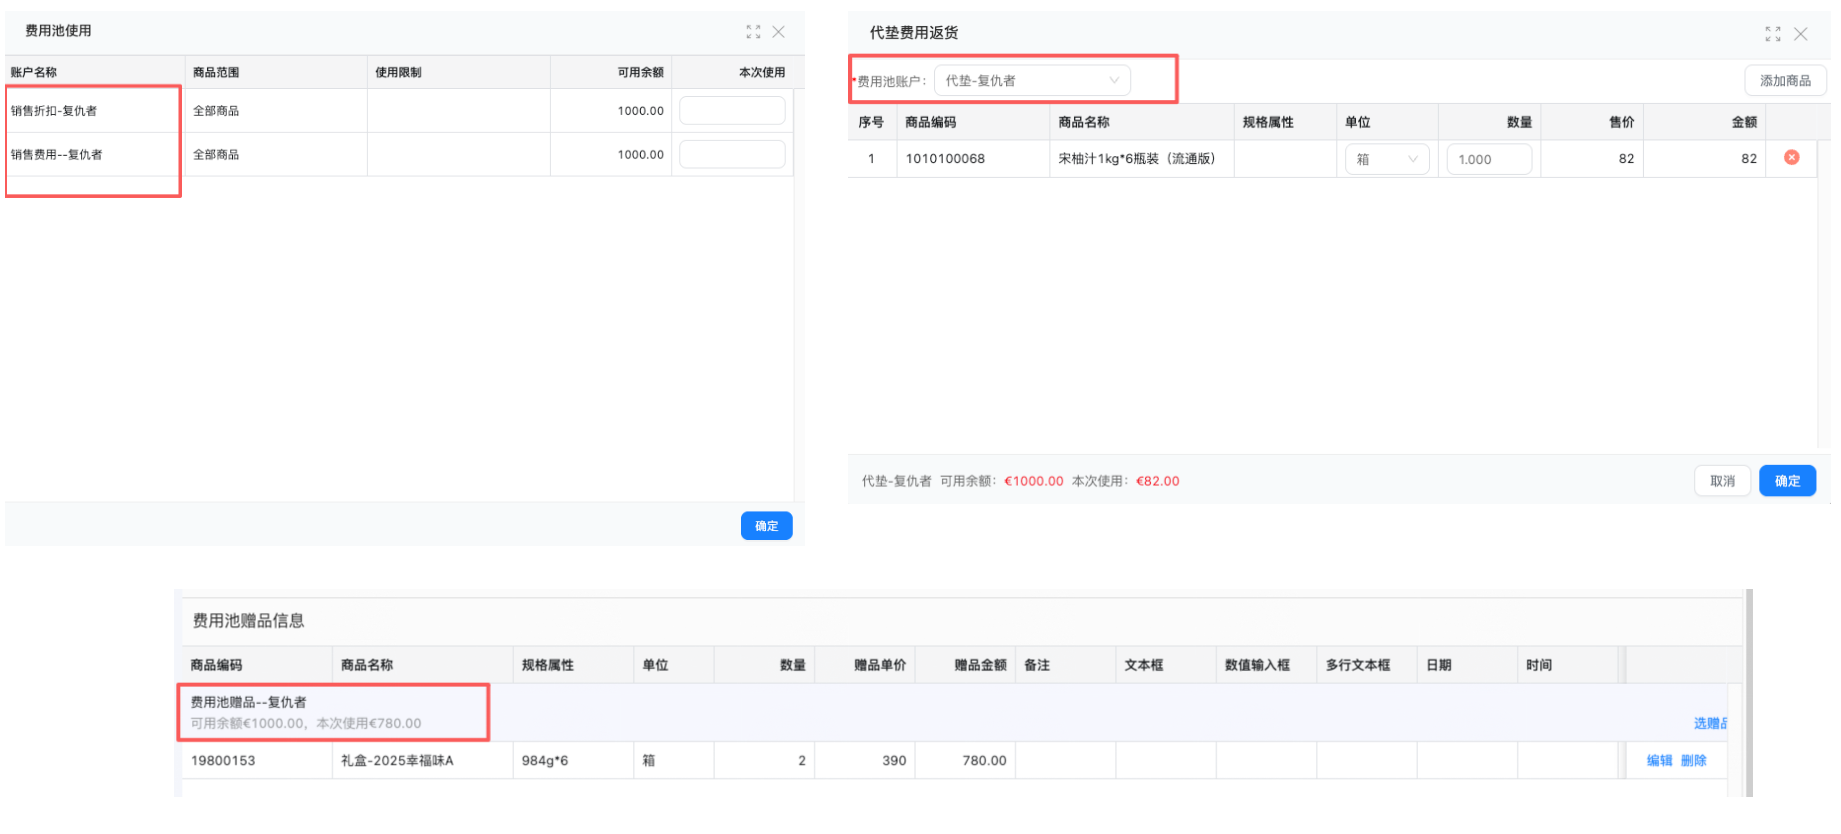
Task: Click 删除 link for 礼盒-2025幸福味A
Action: pos(1694,760)
